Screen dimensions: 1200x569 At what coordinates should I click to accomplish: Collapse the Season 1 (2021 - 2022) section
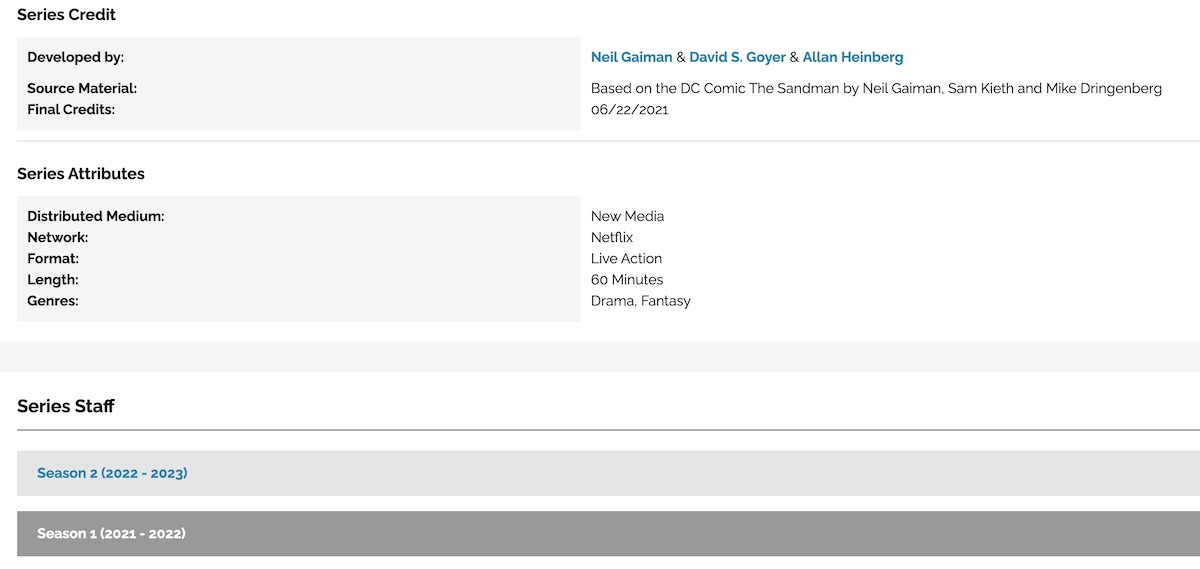click(x=111, y=534)
